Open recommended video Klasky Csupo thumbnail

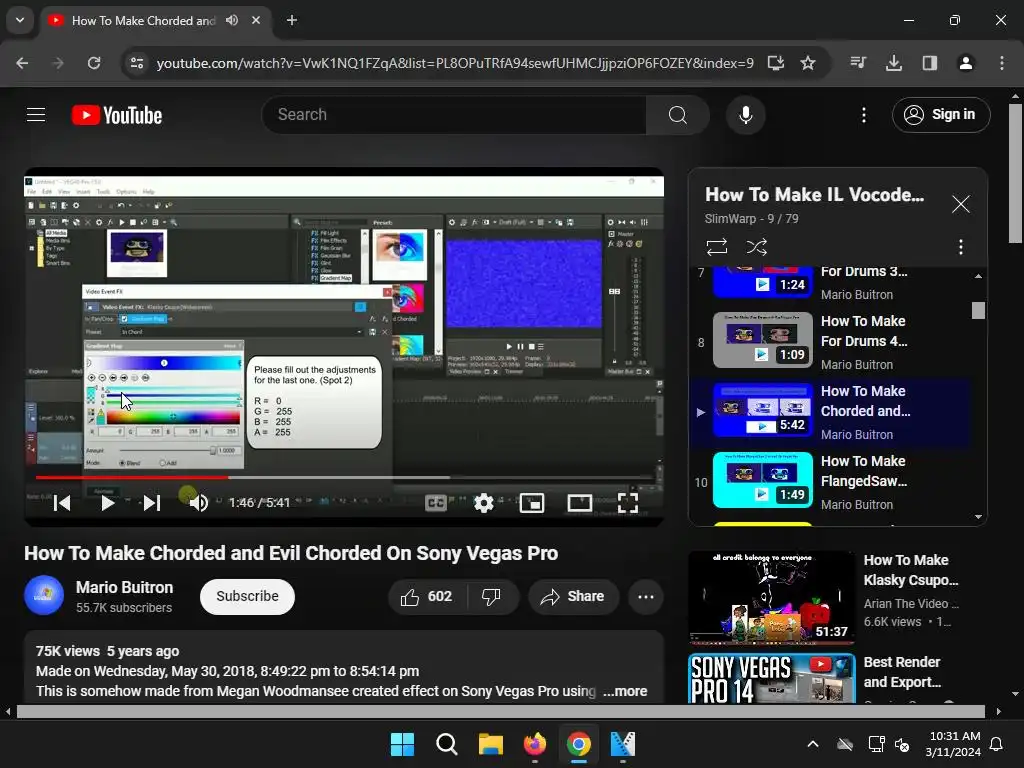click(771, 598)
